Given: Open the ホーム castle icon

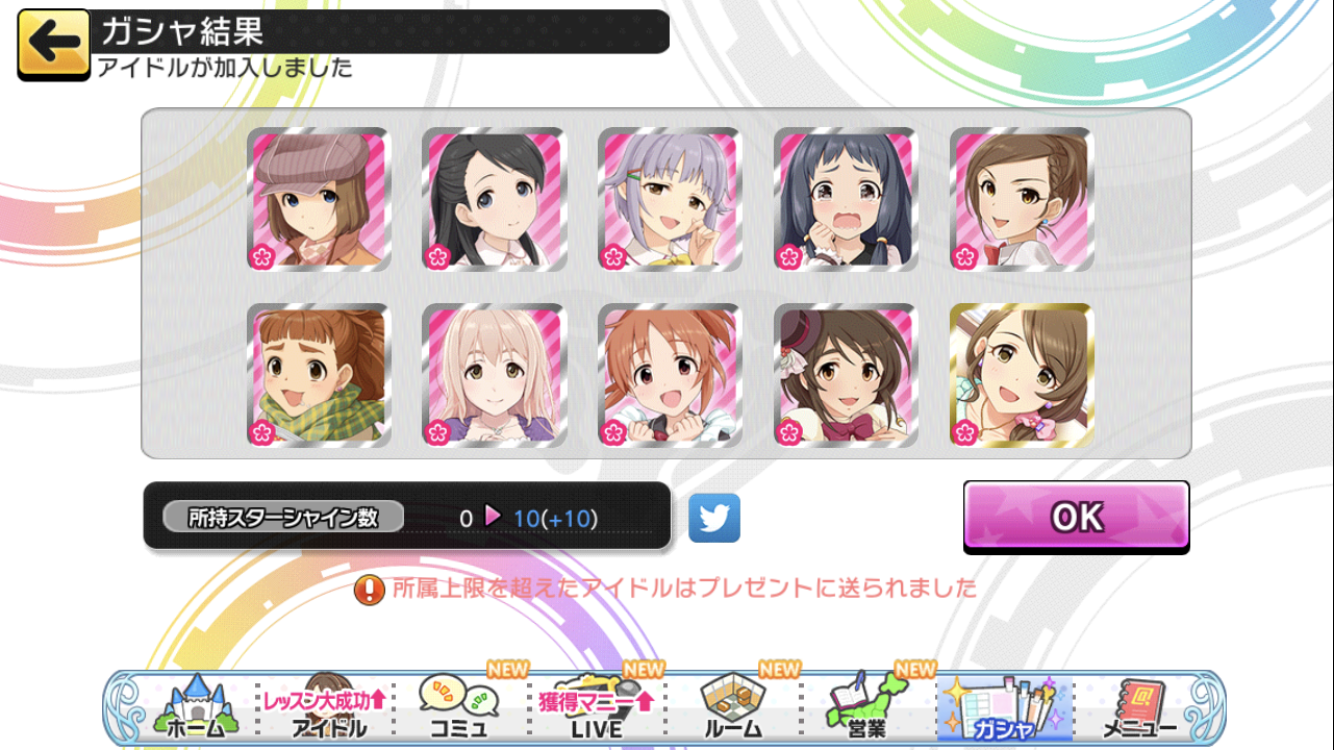Looking at the screenshot, I should pyautogui.click(x=193, y=706).
